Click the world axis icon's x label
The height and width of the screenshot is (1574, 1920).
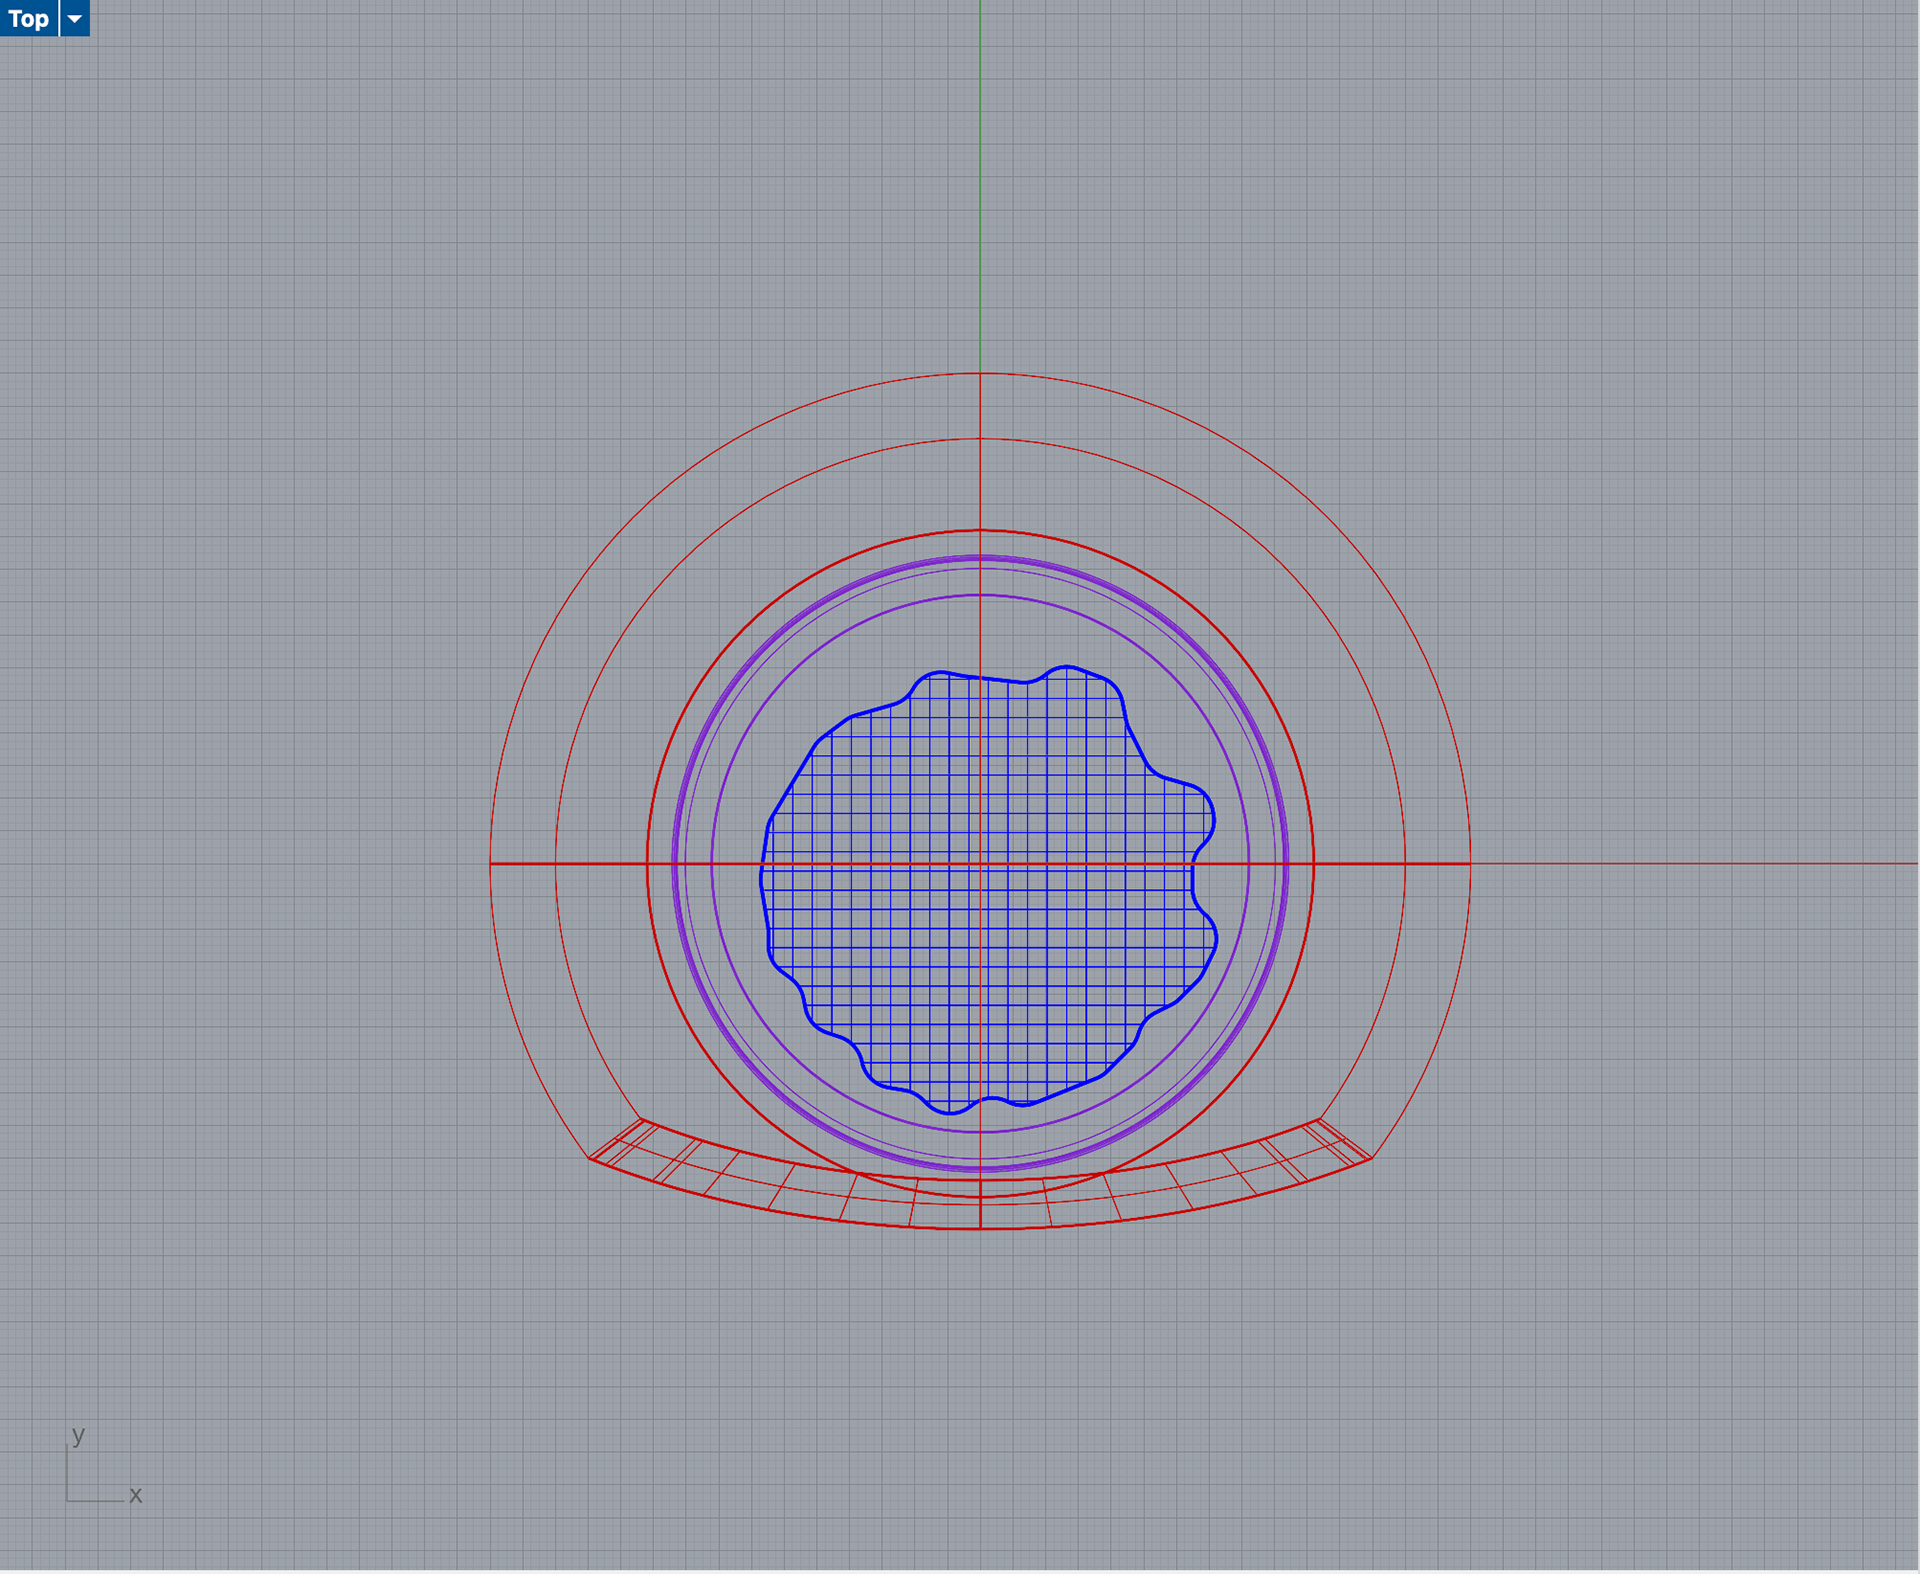coord(135,1495)
